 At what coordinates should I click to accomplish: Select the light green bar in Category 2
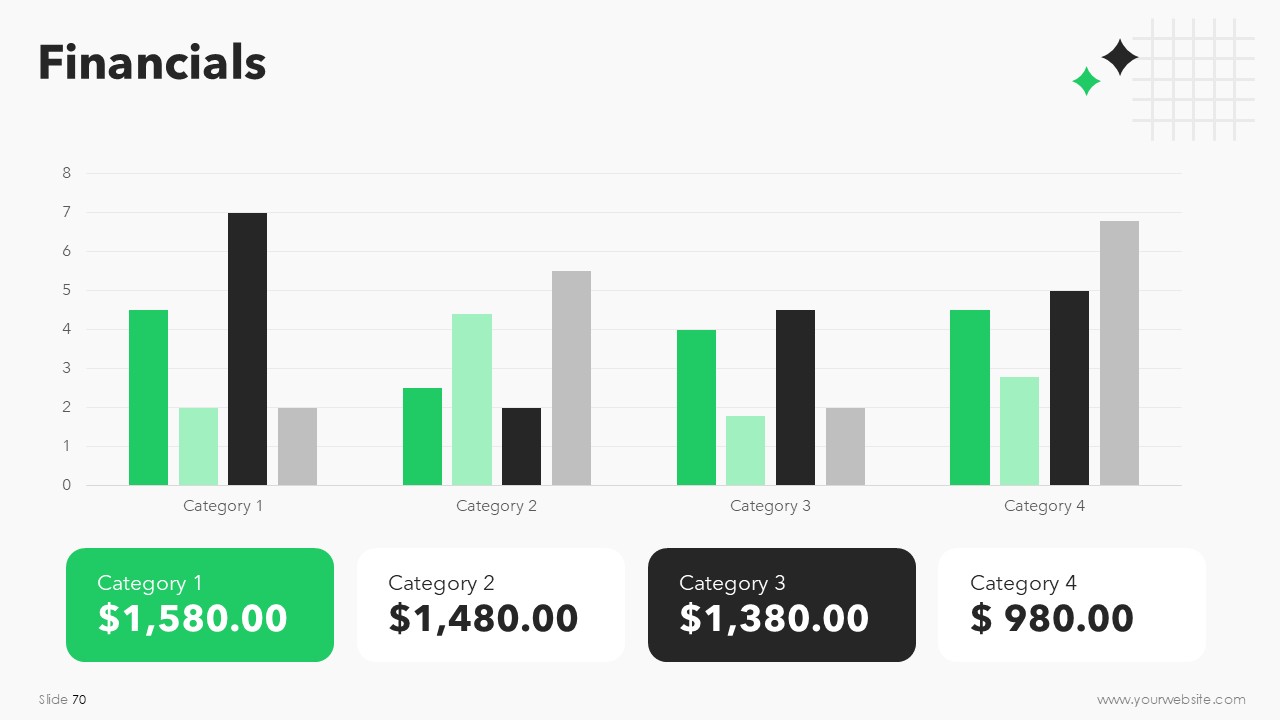[472, 400]
